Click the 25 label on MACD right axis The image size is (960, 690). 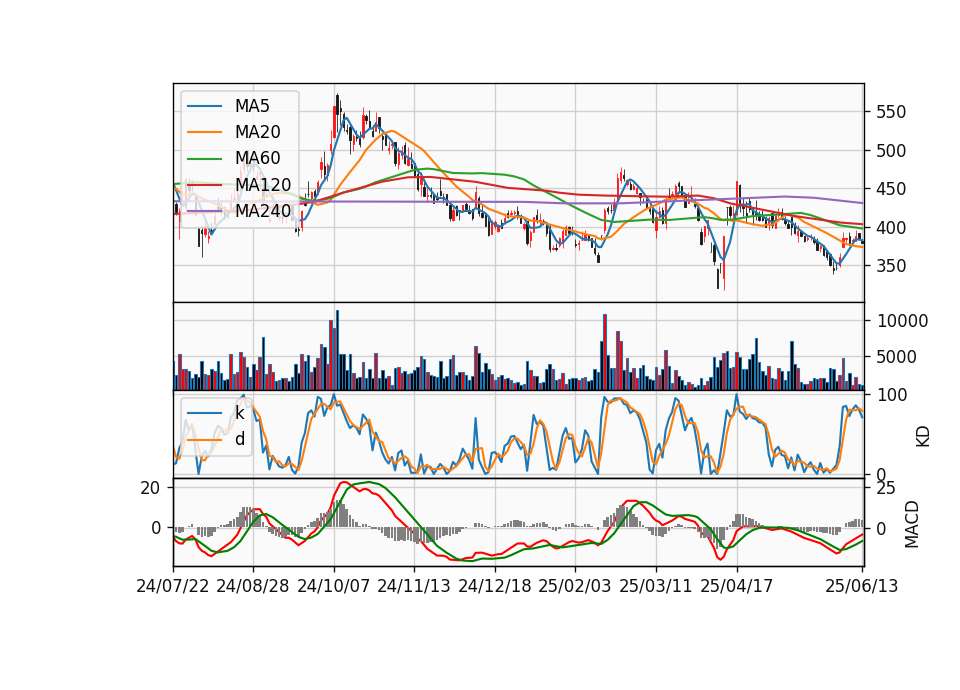887,488
